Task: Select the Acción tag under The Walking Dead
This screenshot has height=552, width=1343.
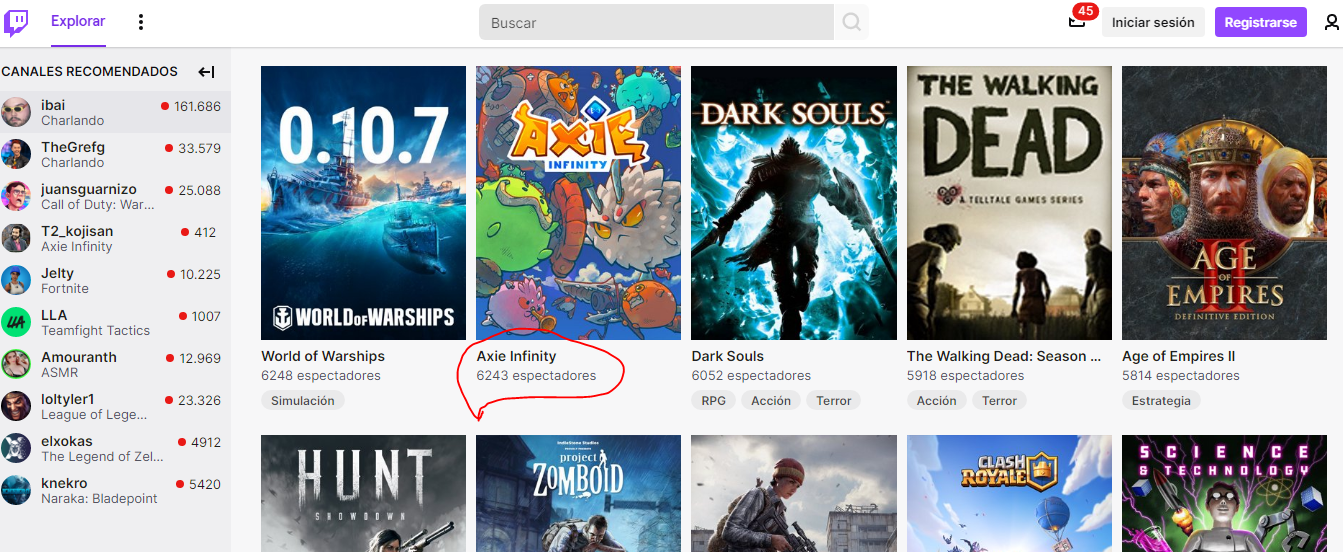Action: point(937,400)
